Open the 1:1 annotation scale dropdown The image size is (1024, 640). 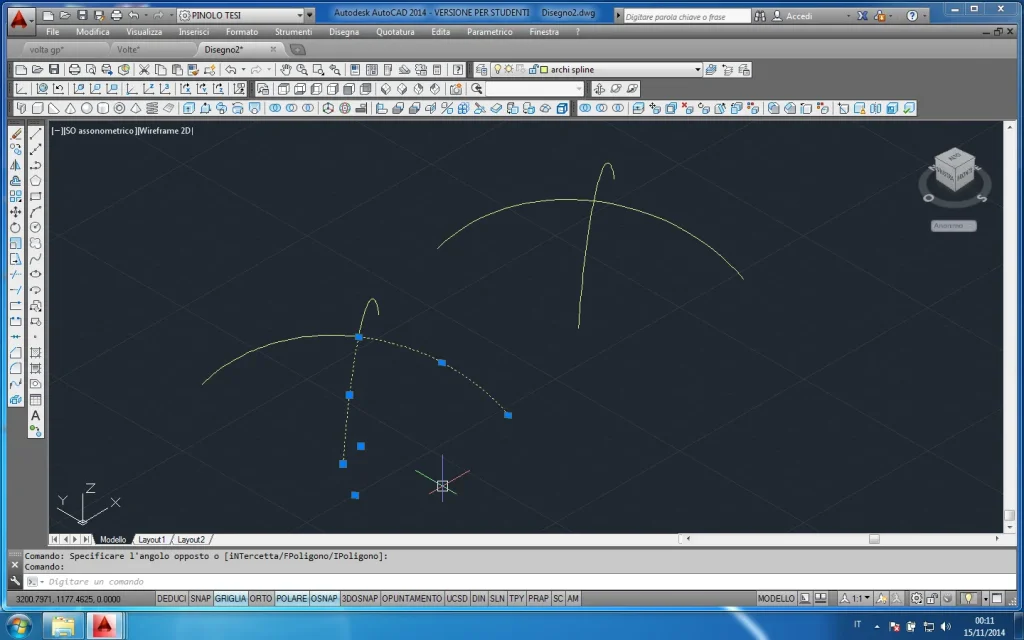tap(859, 598)
